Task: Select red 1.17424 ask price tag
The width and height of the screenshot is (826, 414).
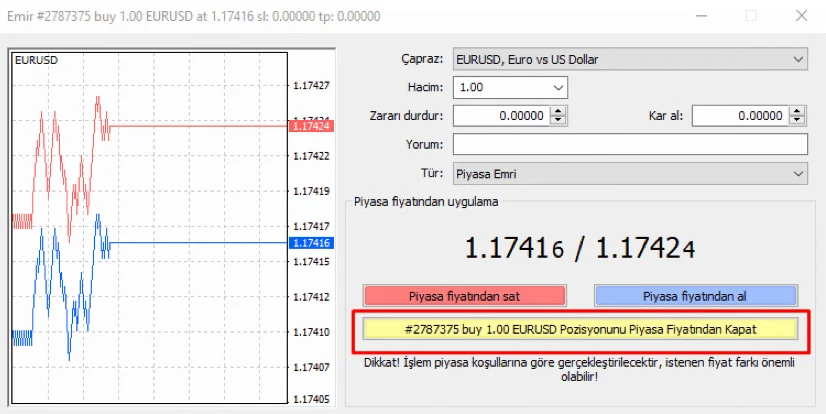Action: (310, 126)
